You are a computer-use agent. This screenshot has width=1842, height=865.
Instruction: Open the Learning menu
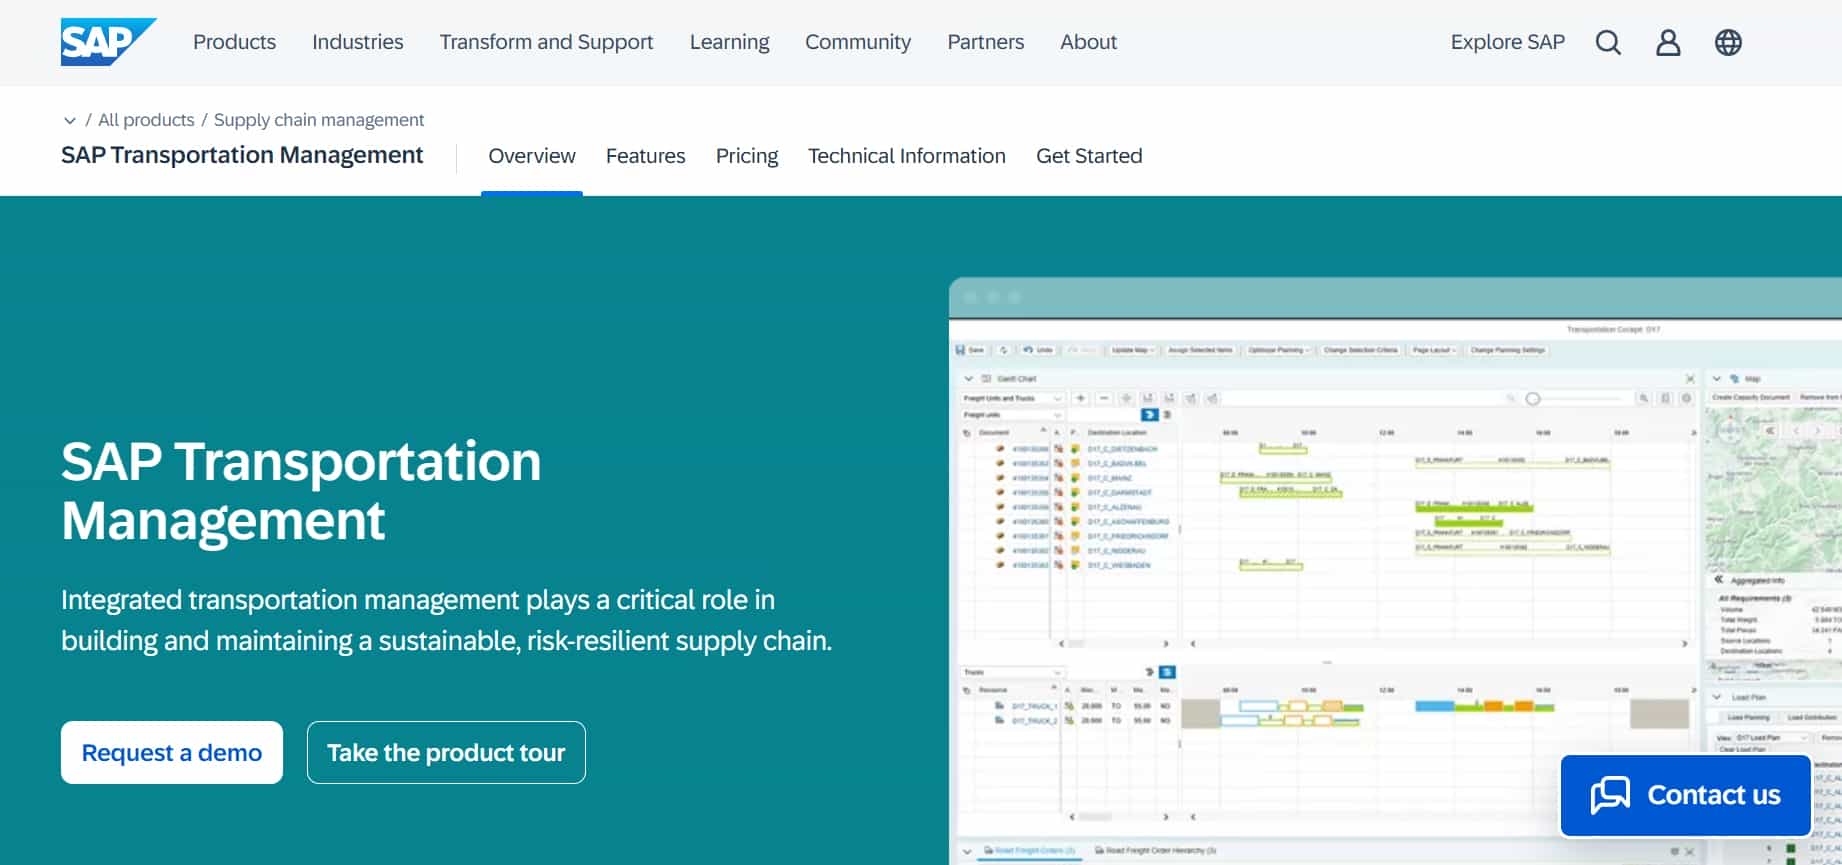point(730,42)
